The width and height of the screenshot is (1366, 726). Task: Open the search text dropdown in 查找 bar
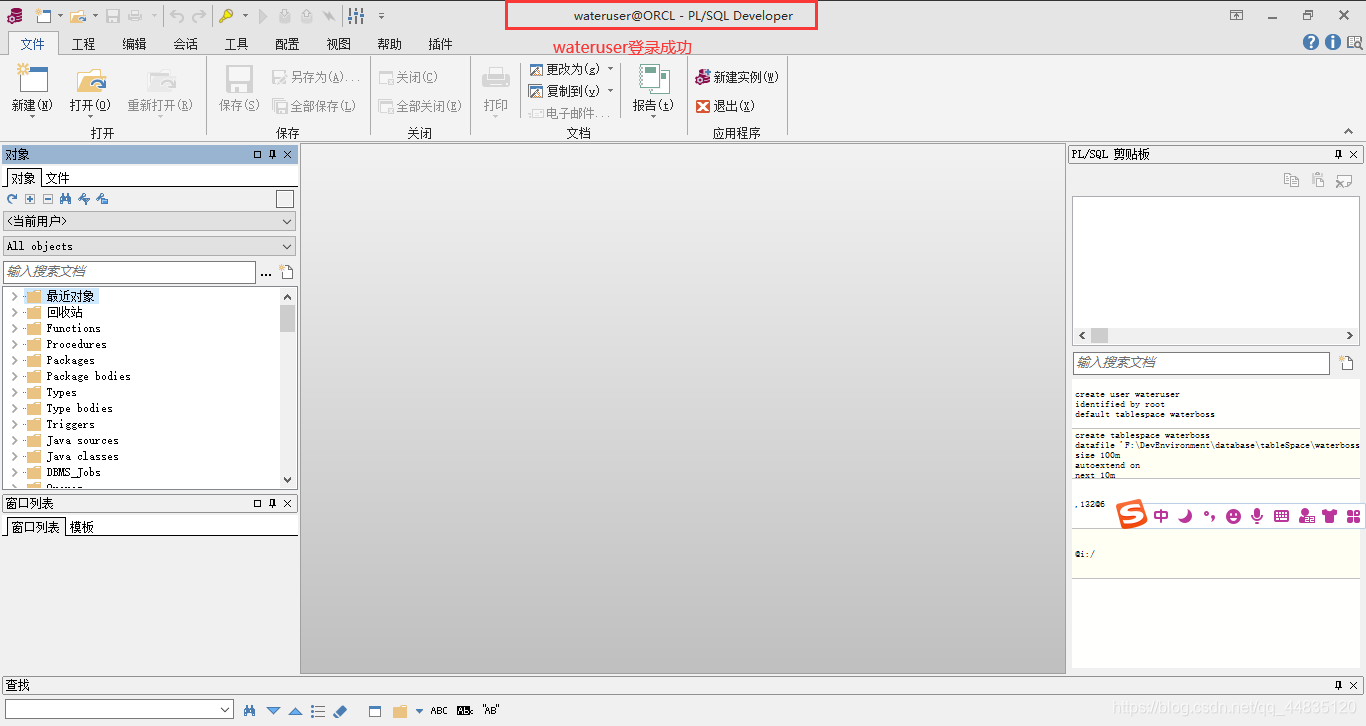pyautogui.click(x=225, y=710)
